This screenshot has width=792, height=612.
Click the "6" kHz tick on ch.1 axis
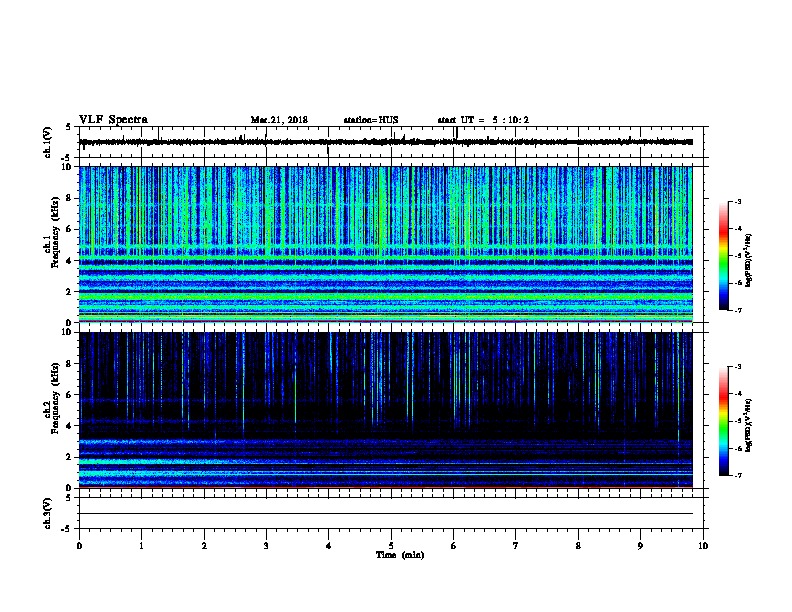(69, 229)
